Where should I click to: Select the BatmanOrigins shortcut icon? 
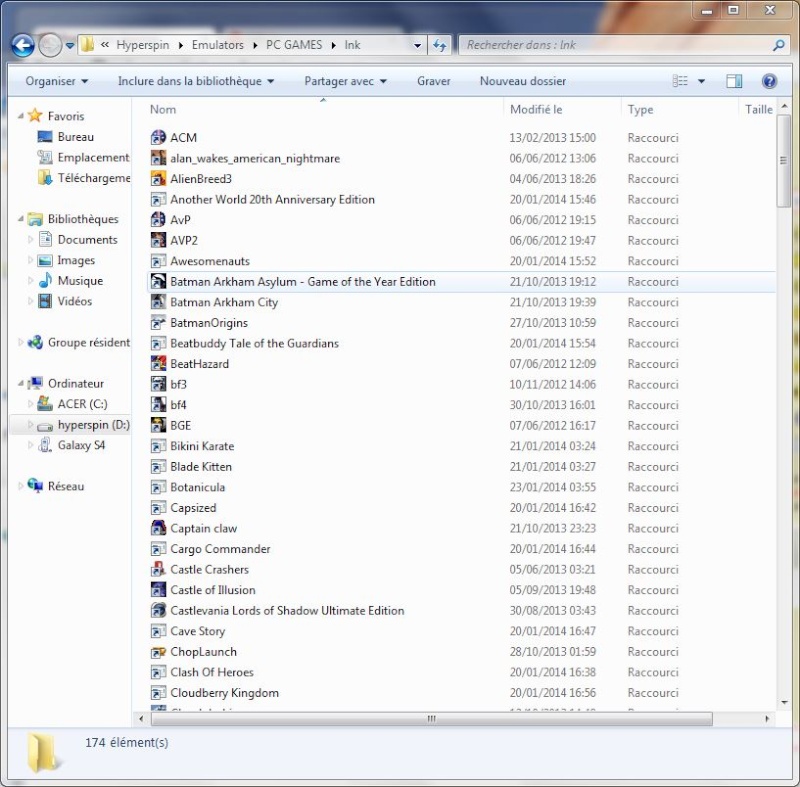point(158,322)
